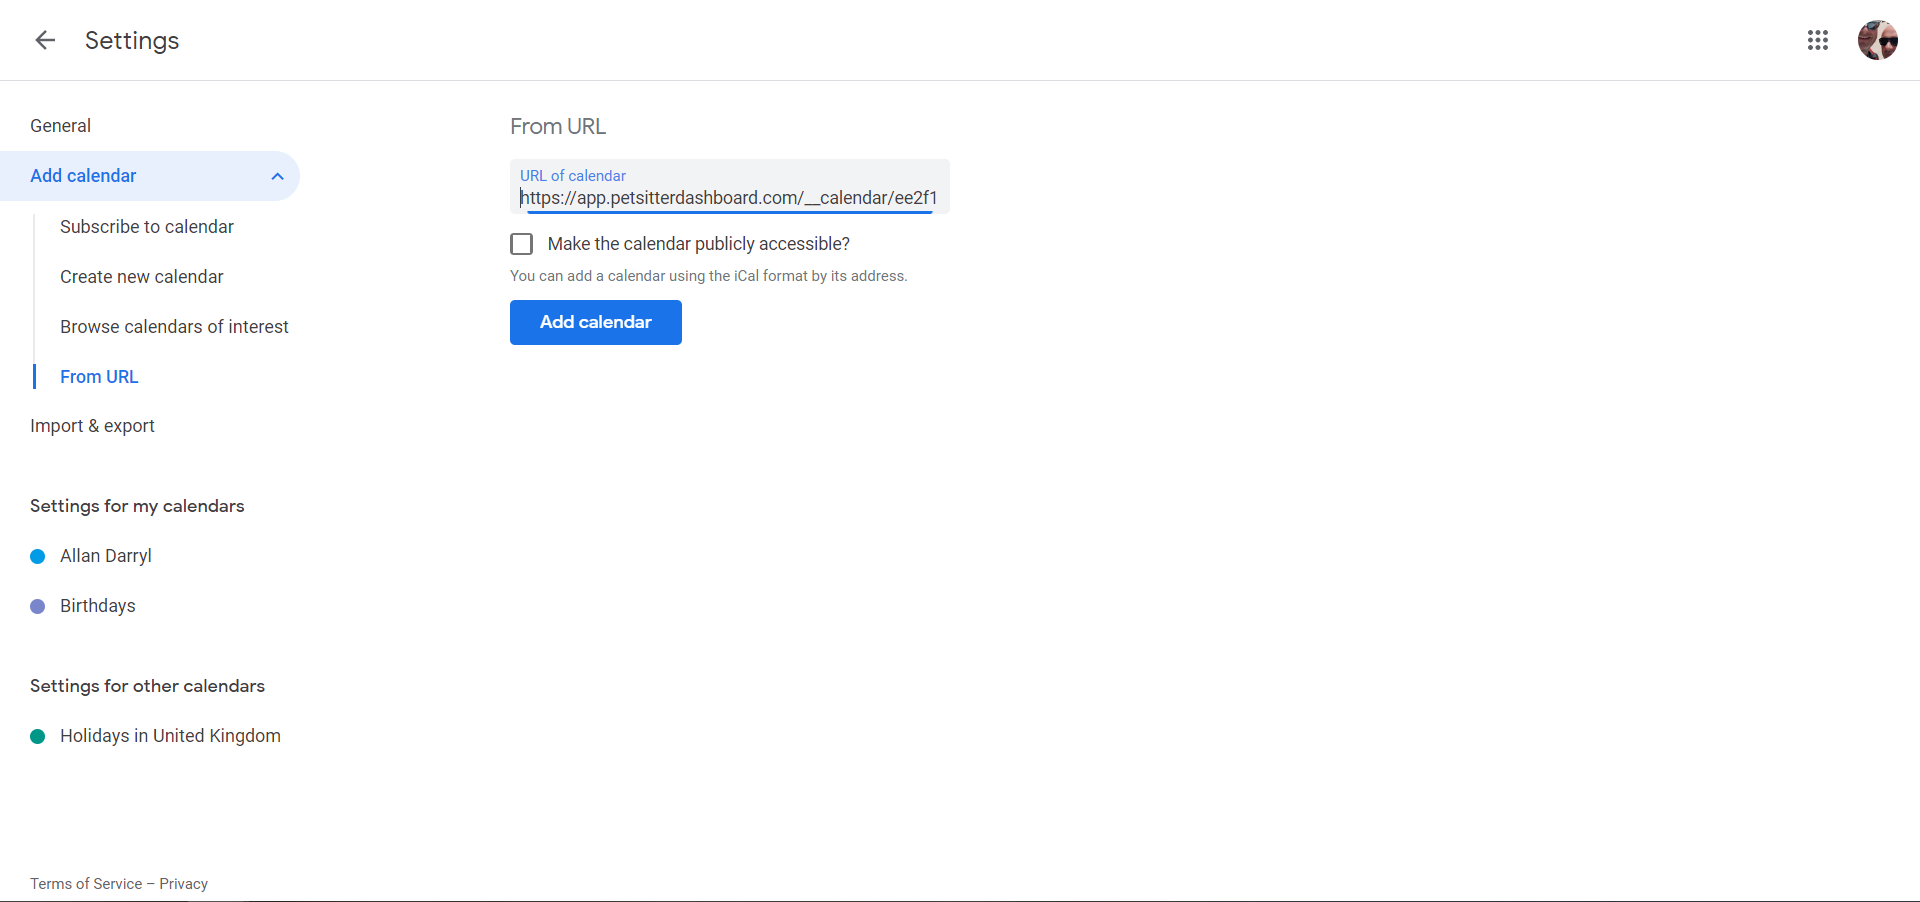Check Make the calendar publicly accessible

coord(521,244)
